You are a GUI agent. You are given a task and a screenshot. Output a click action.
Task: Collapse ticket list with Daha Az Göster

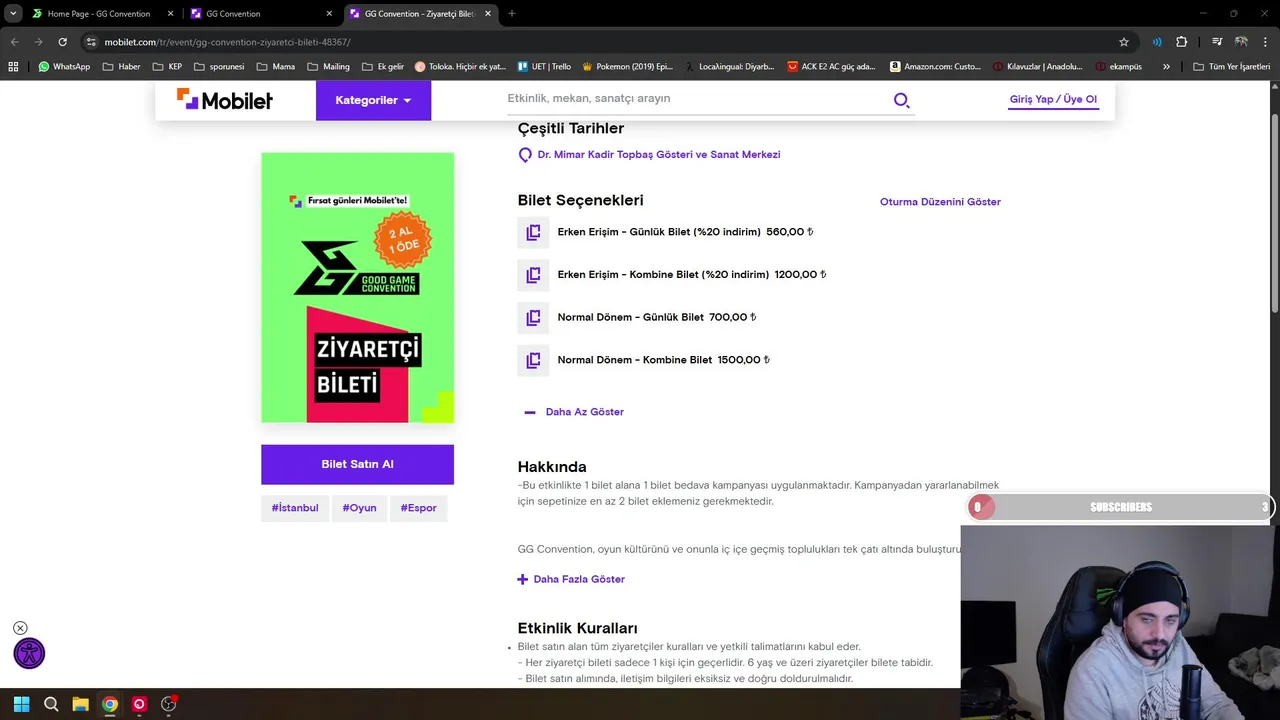[x=574, y=412]
